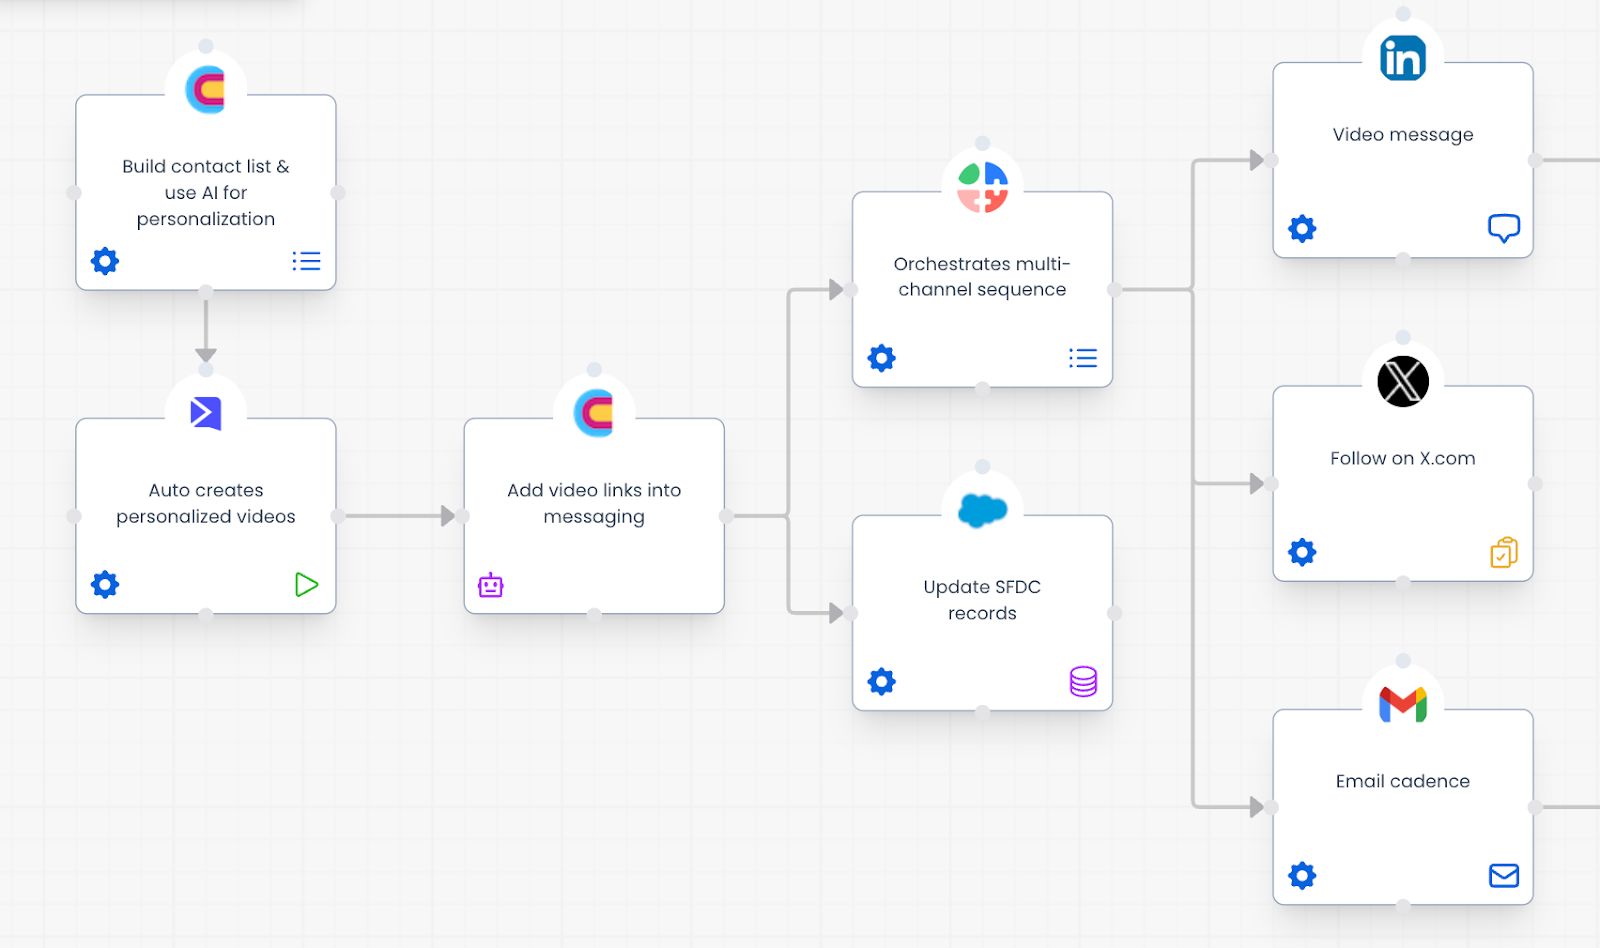This screenshot has height=948, width=1600.
Task: Open settings gear on Update SFDC records
Action: tap(881, 682)
